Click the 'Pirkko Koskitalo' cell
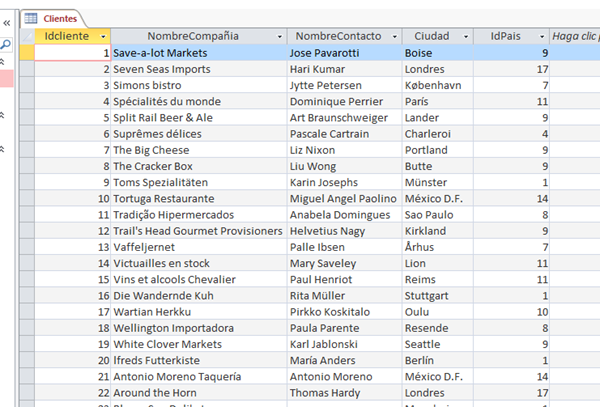The width and height of the screenshot is (600, 407). pos(345,312)
